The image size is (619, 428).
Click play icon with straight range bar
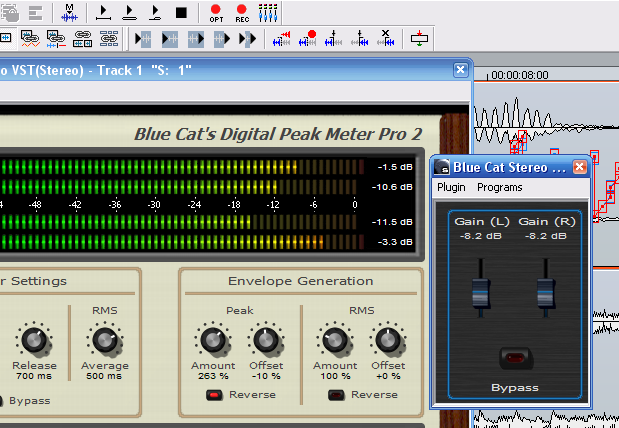tap(103, 13)
